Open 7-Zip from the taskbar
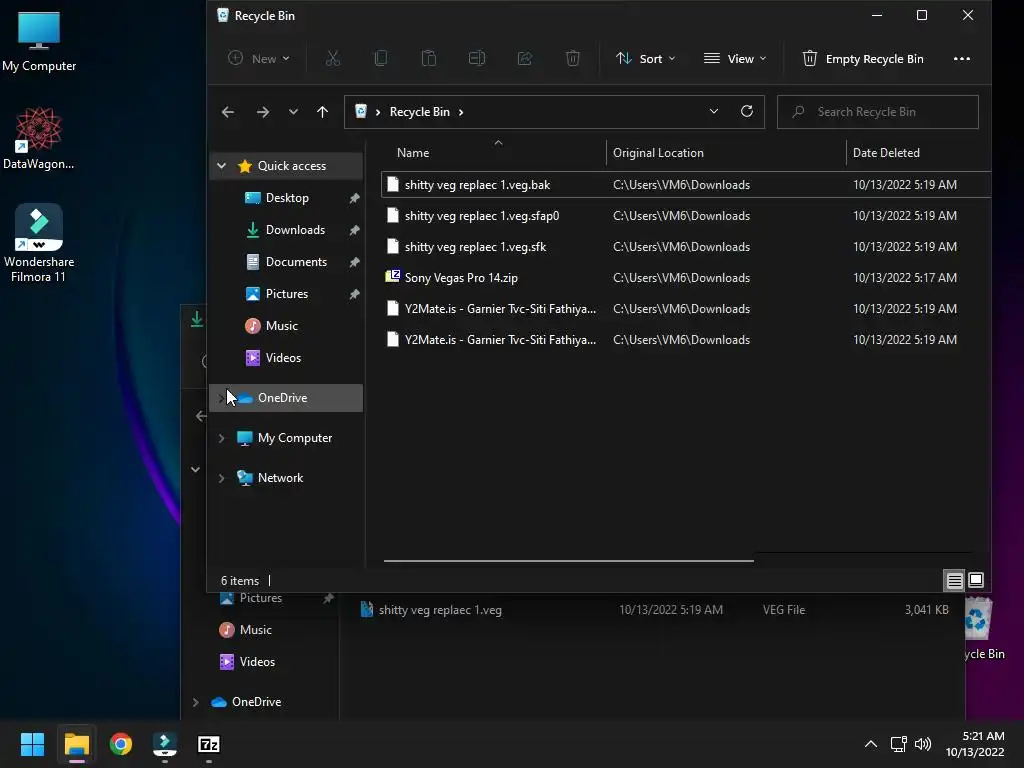This screenshot has height=768, width=1024. coord(209,744)
